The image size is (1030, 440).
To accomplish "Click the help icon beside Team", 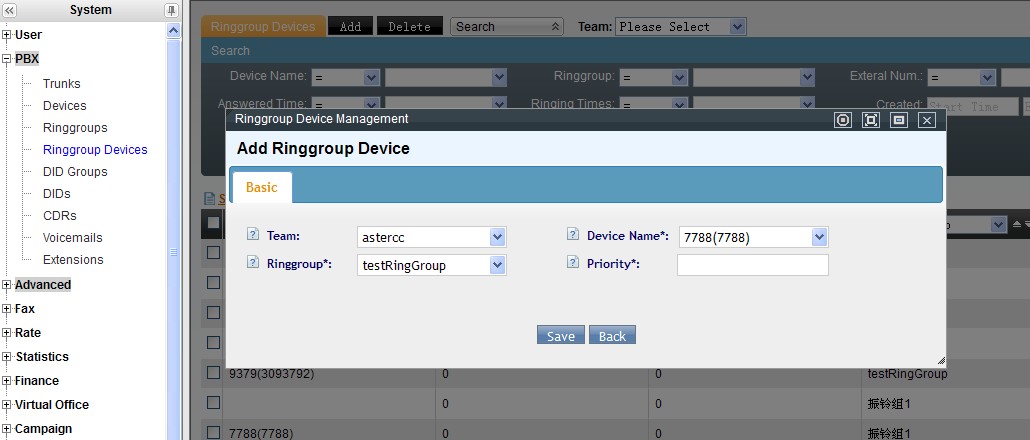I will 253,235.
